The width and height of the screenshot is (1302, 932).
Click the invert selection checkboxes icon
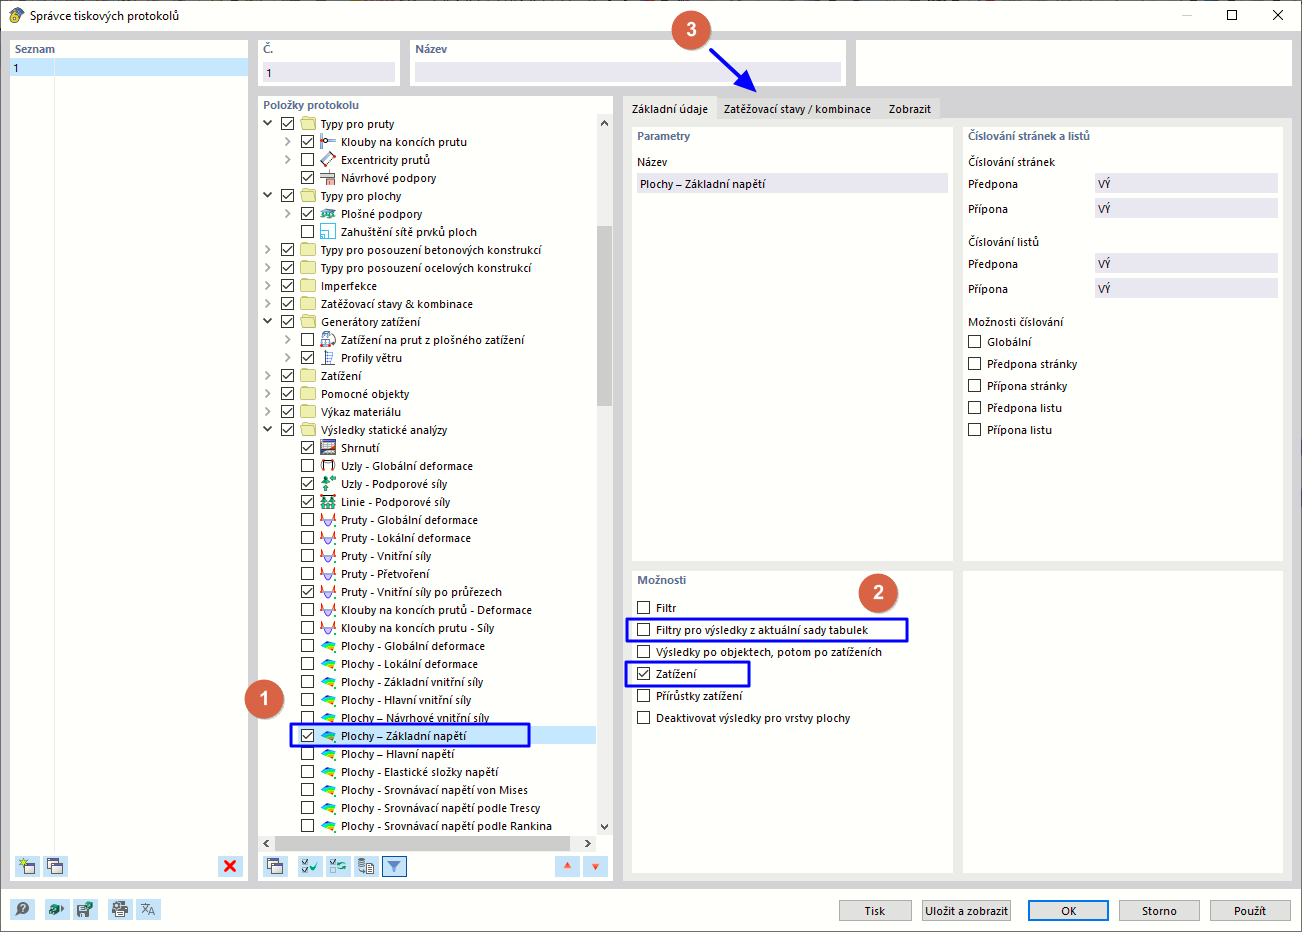(x=338, y=866)
